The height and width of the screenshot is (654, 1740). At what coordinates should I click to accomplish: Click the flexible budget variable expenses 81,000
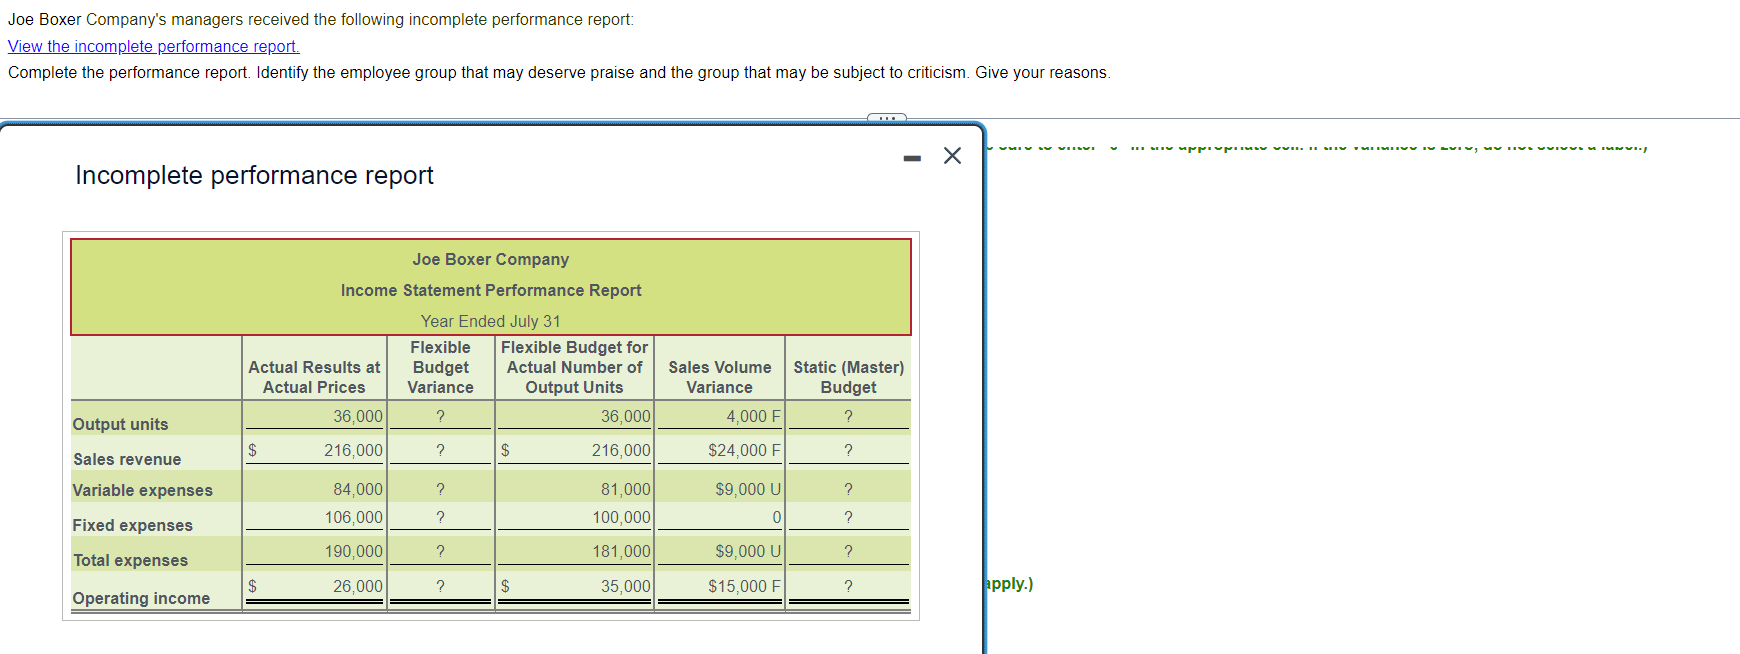[625, 489]
